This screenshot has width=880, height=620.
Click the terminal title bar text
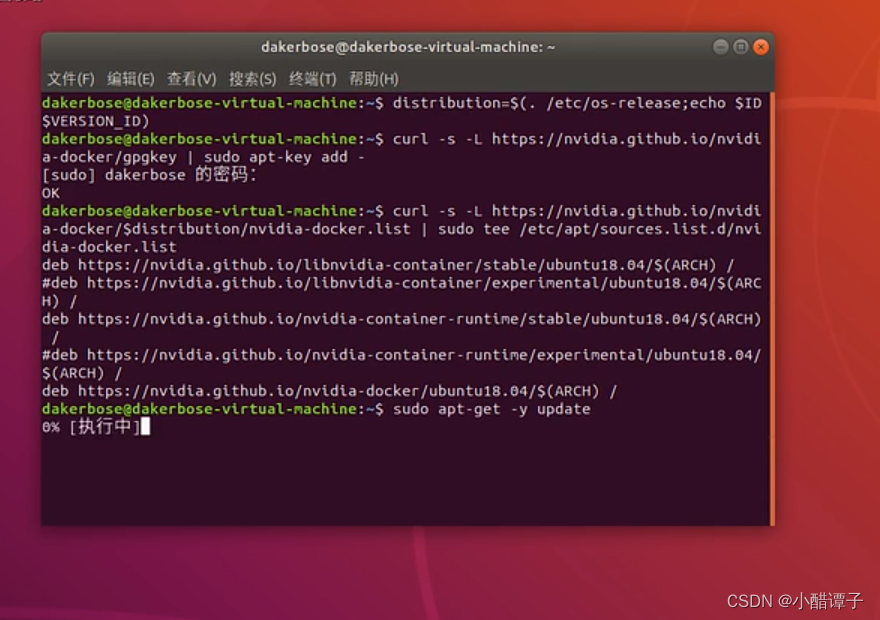click(x=408, y=47)
